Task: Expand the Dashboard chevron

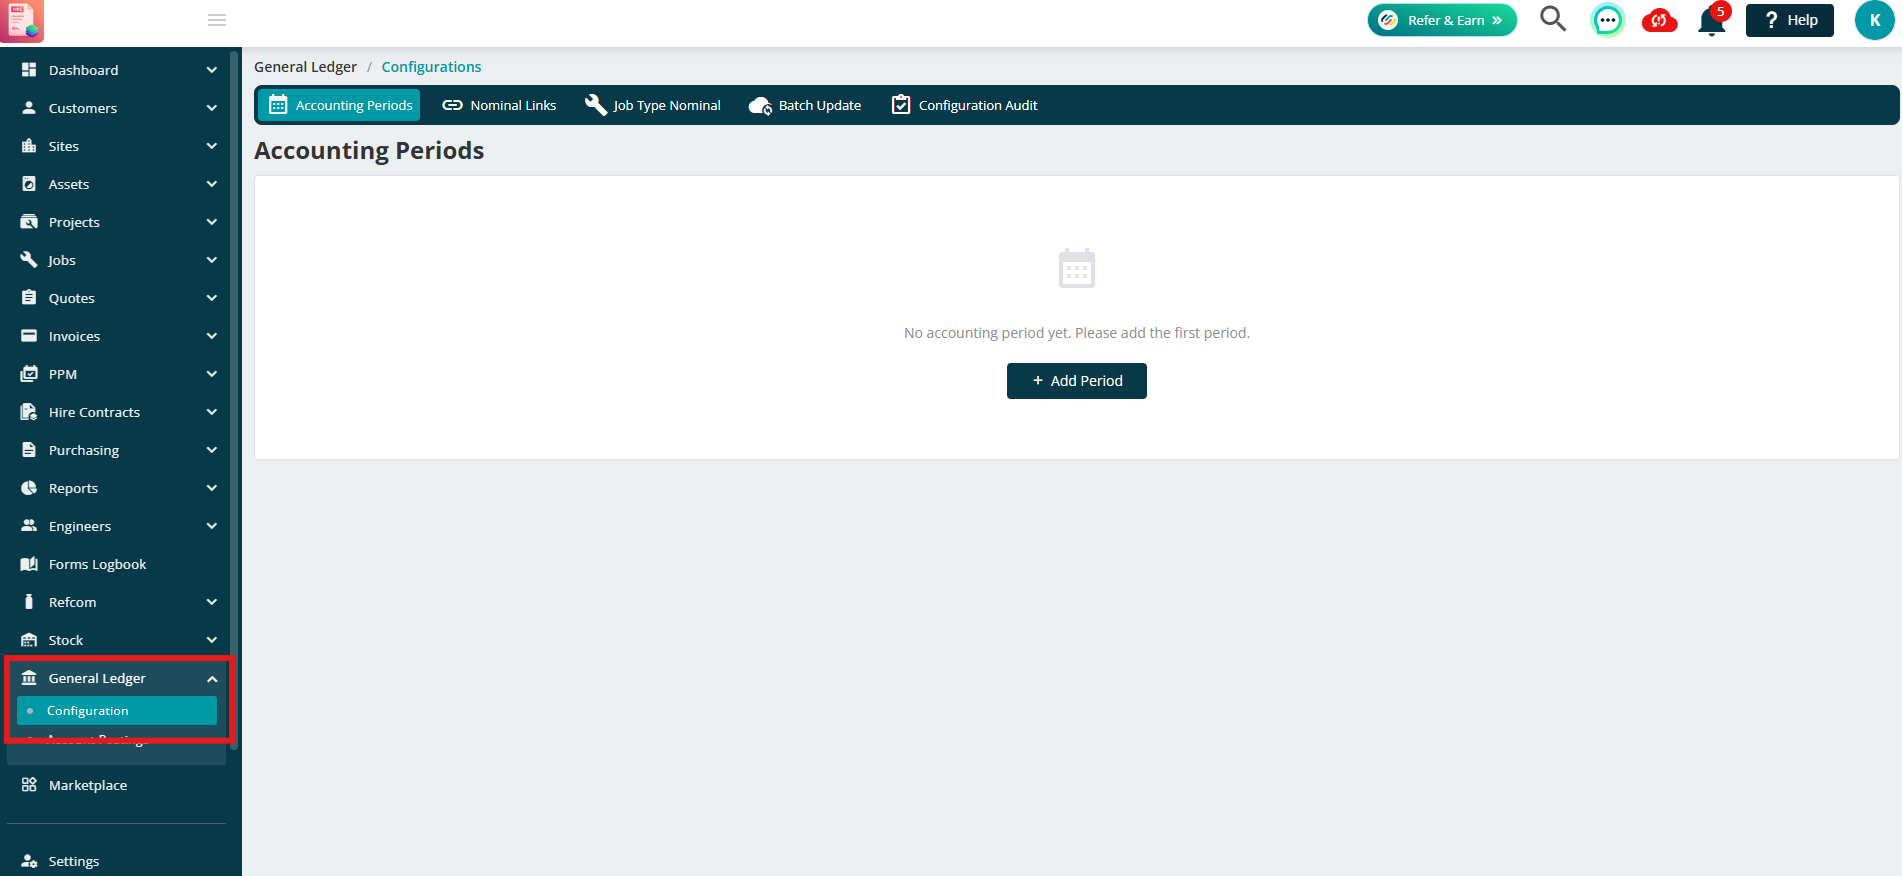Action: 211,70
